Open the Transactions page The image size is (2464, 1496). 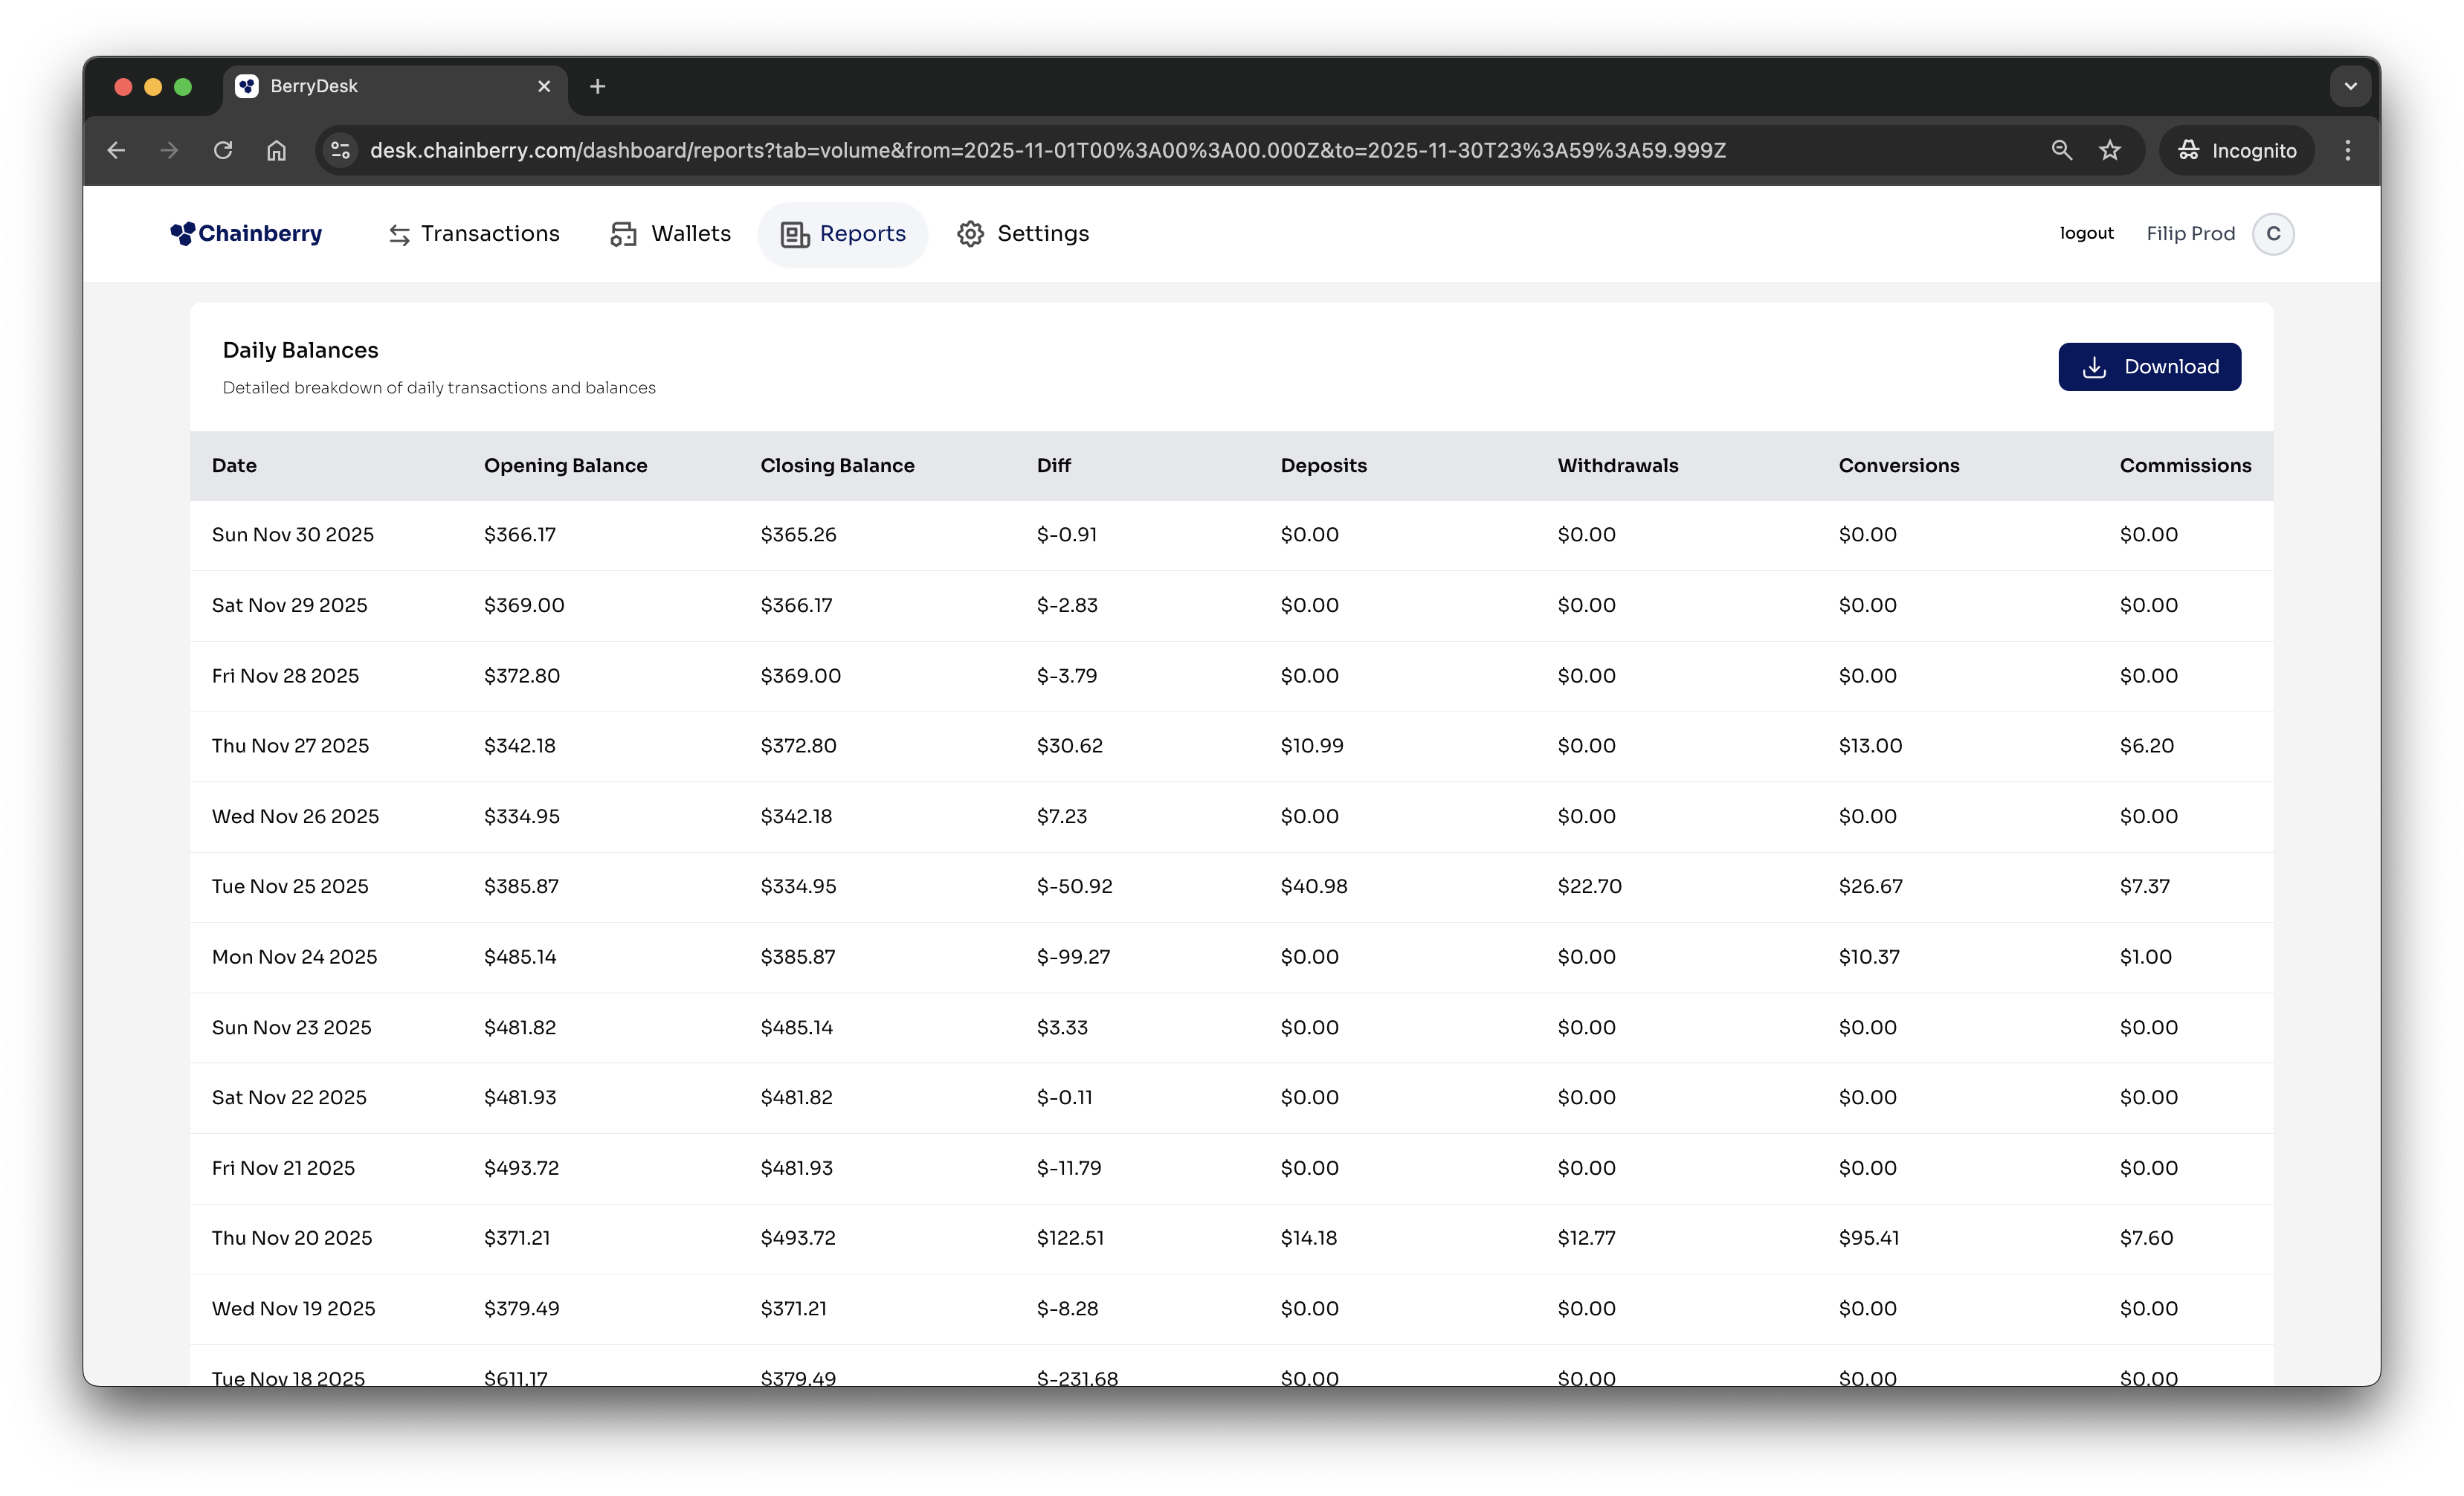pyautogui.click(x=474, y=234)
